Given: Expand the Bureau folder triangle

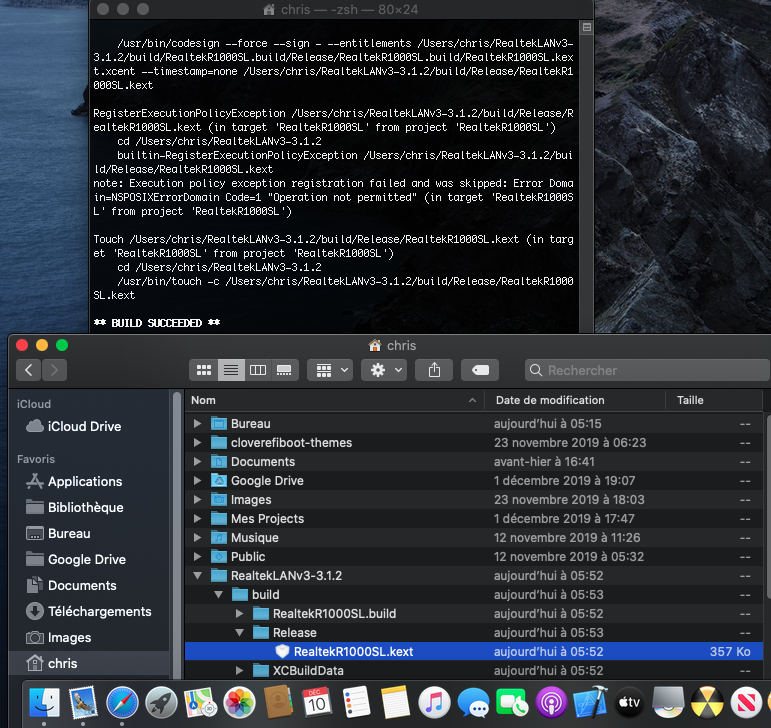Looking at the screenshot, I should click(197, 424).
